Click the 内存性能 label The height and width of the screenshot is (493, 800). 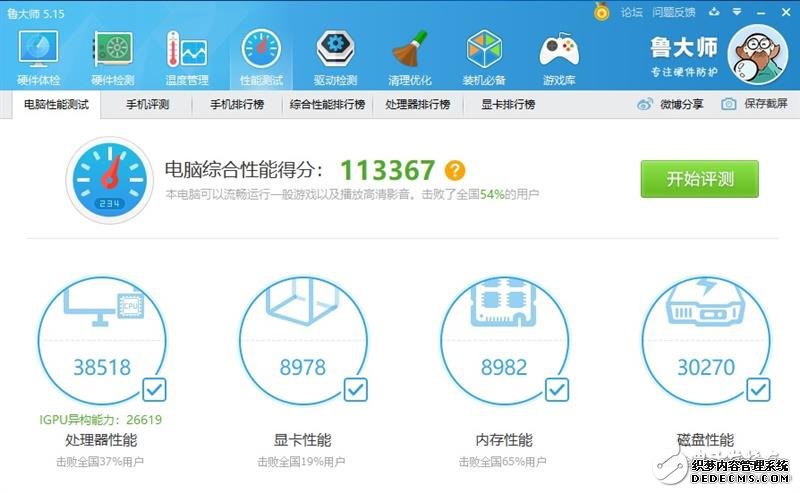click(x=504, y=440)
